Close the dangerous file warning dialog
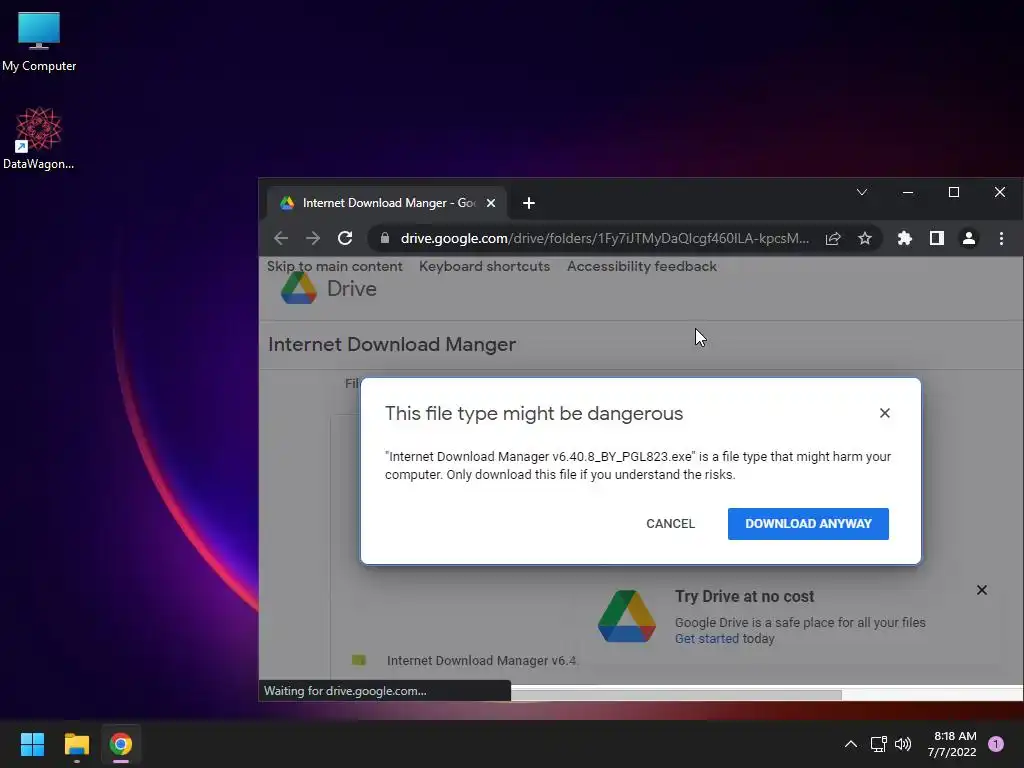This screenshot has height=768, width=1024. [885, 413]
